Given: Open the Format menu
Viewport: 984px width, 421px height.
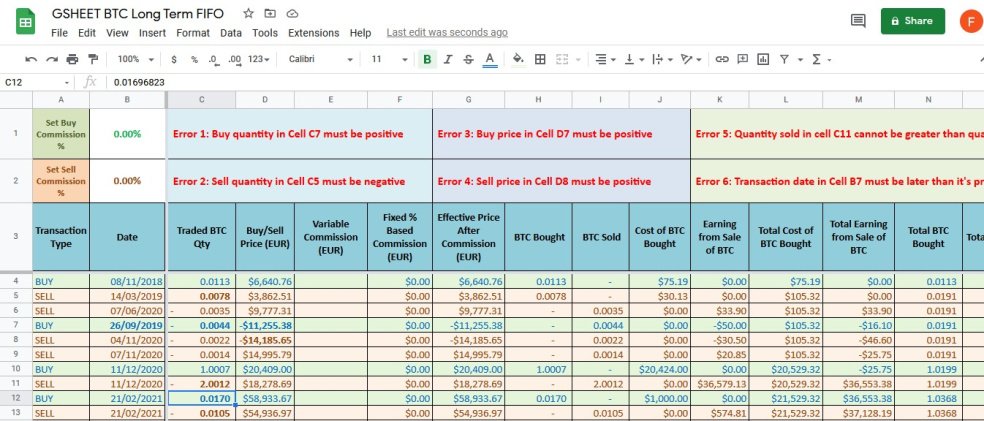Looking at the screenshot, I should pos(193,33).
